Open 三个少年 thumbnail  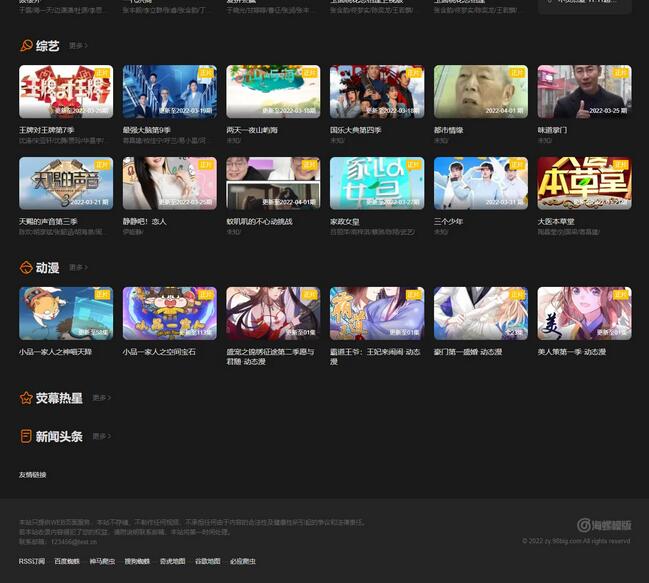tap(481, 183)
